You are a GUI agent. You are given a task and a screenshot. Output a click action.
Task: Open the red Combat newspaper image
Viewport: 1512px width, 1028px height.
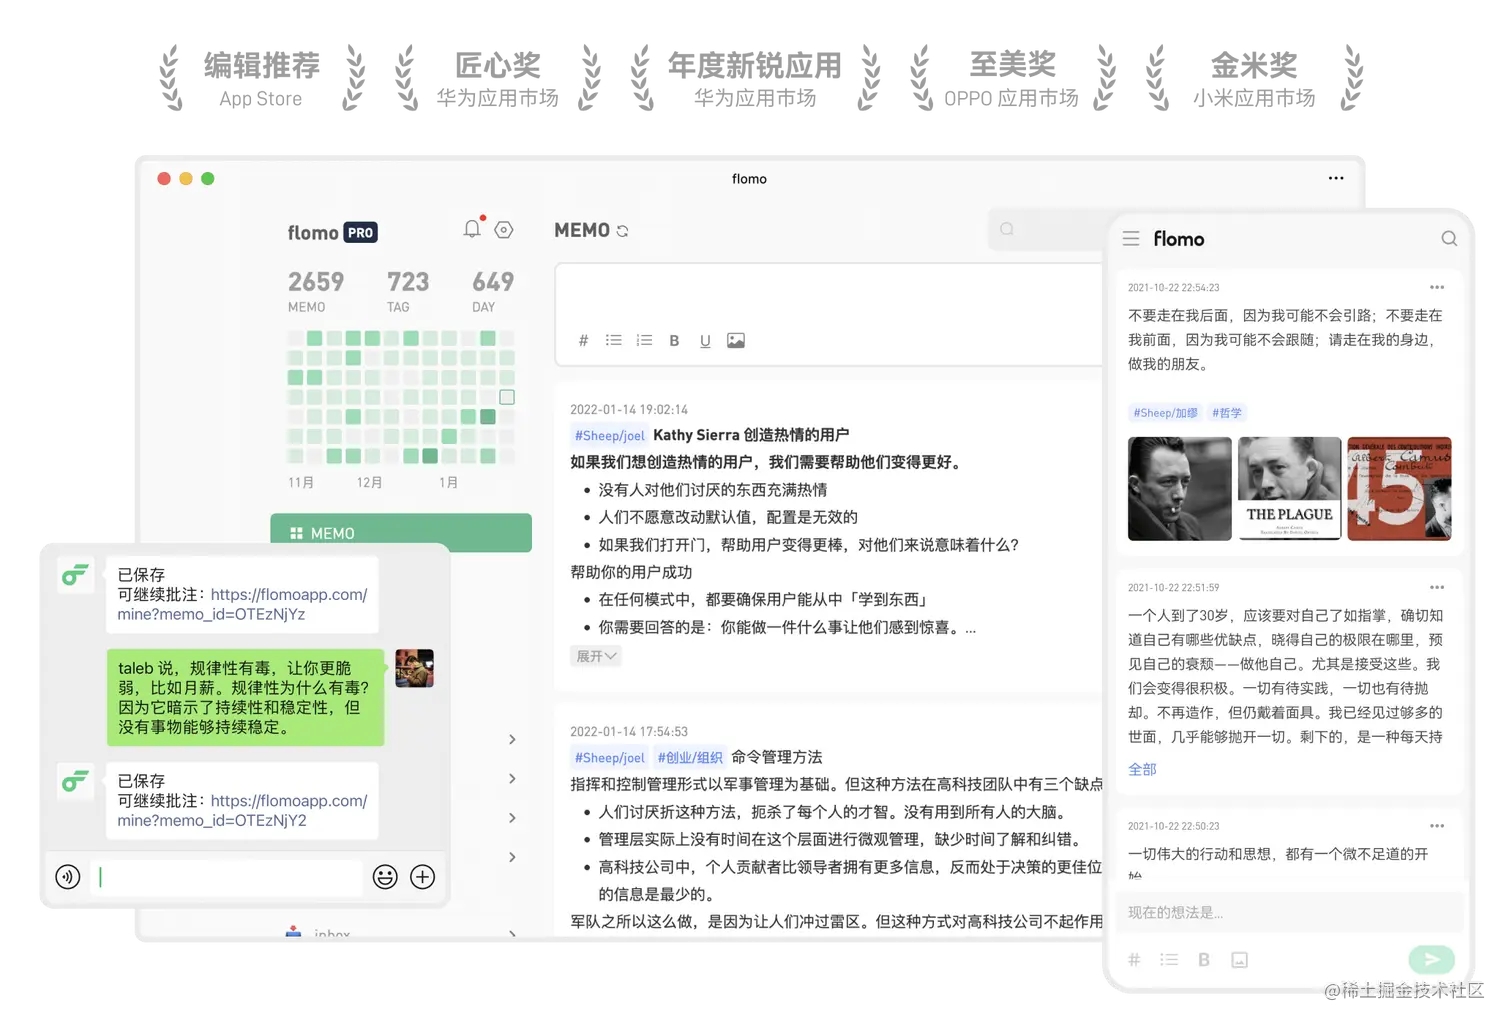(1399, 489)
